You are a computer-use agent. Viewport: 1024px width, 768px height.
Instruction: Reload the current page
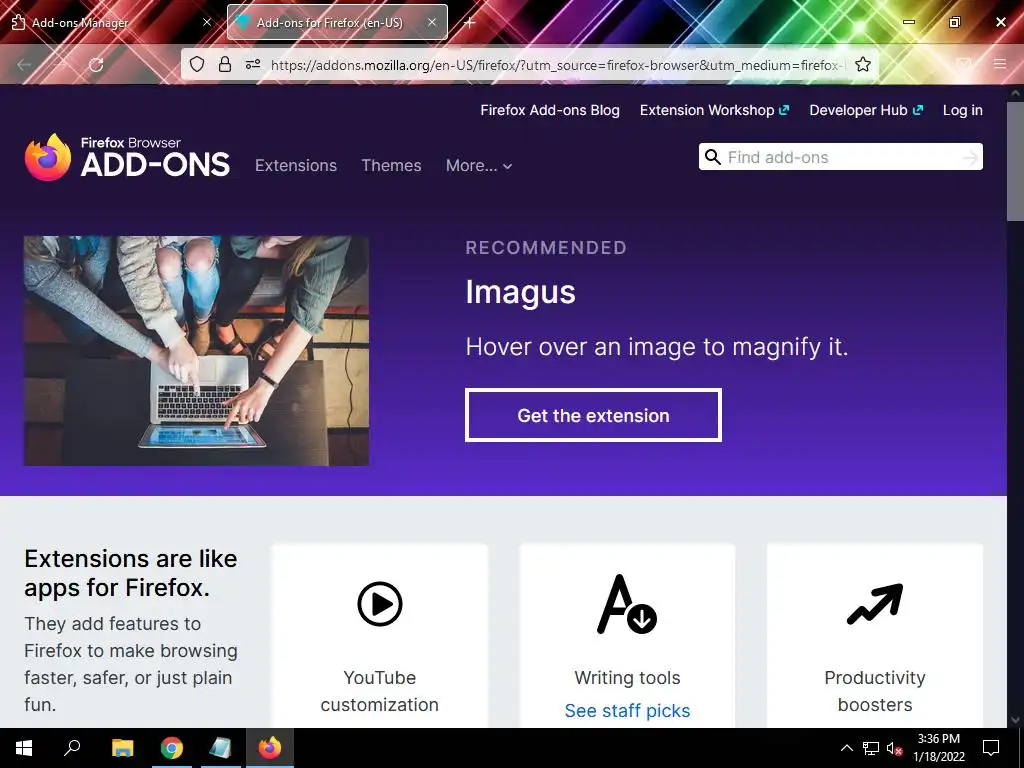(96, 64)
